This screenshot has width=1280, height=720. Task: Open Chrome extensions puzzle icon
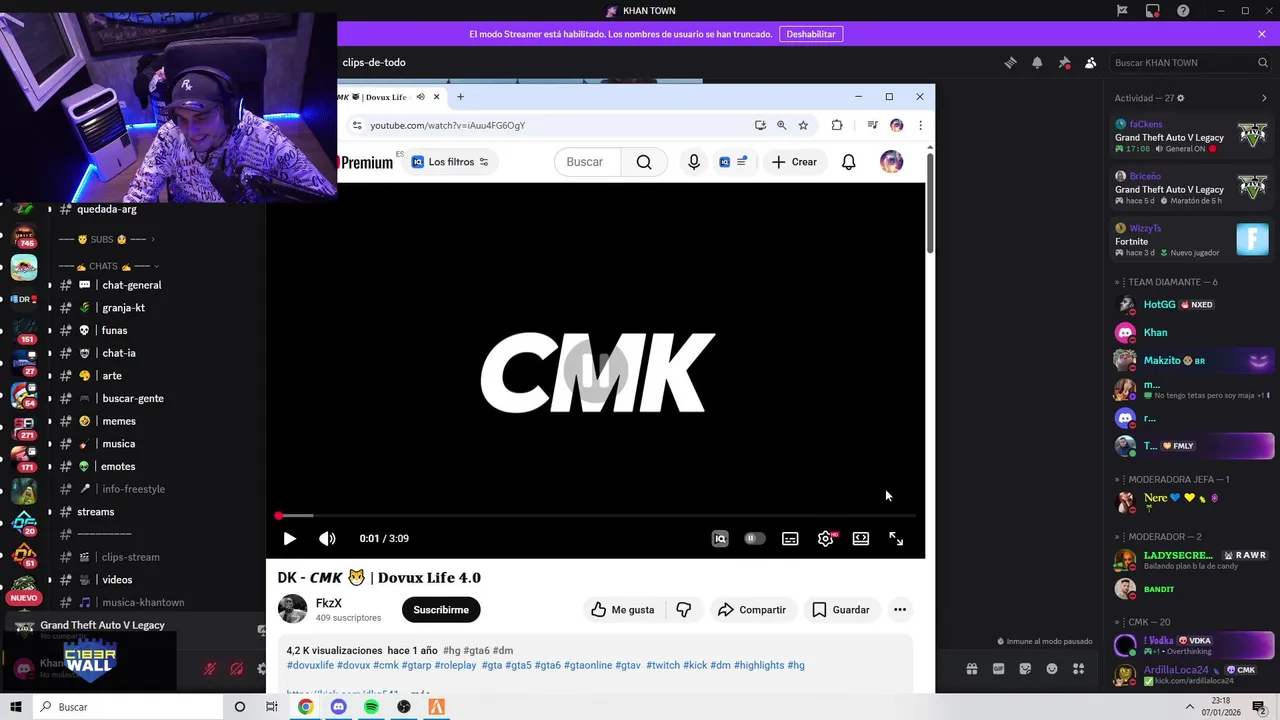(837, 125)
